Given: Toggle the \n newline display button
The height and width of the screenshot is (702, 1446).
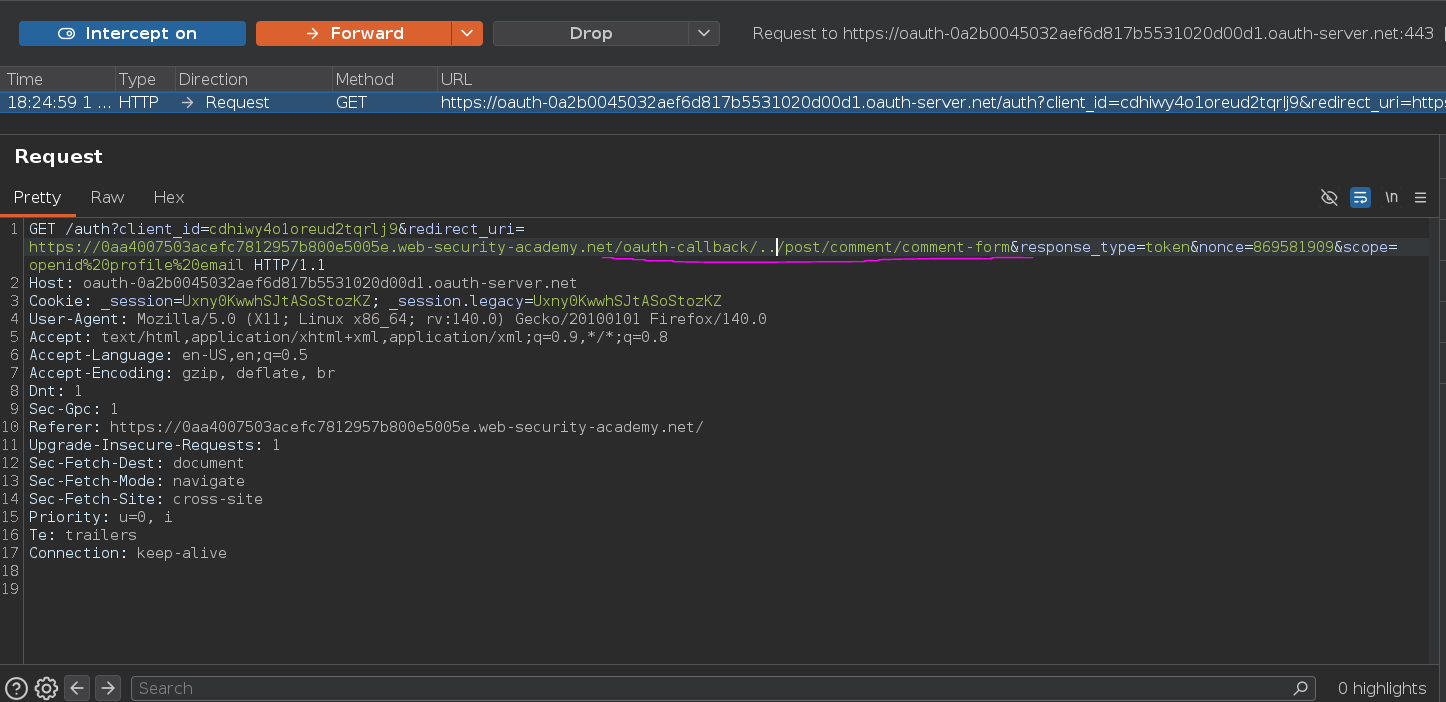Looking at the screenshot, I should 1391,198.
